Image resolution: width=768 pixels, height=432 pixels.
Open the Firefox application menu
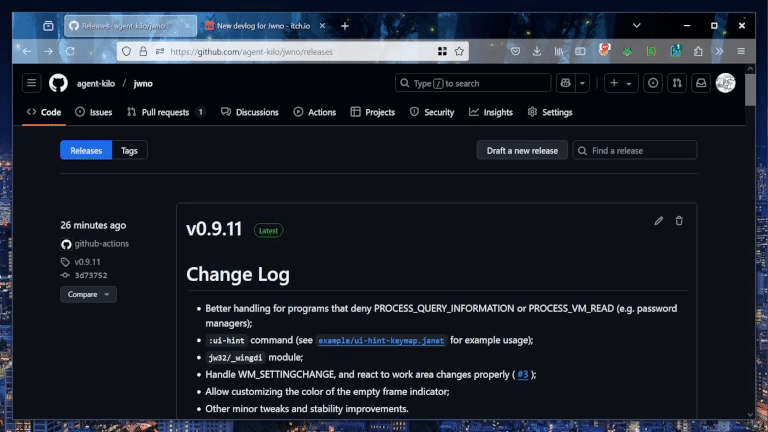coord(741,51)
